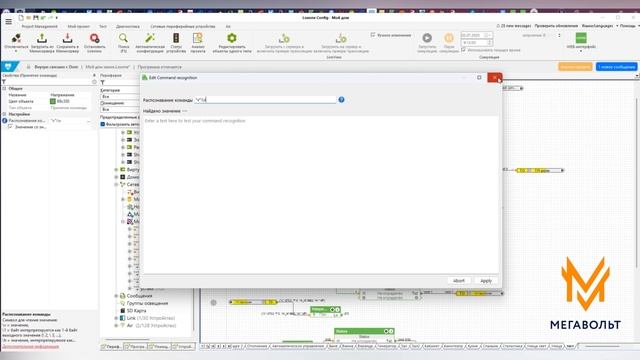Toggle the manual changes checkbox in ribbon
Image resolution: width=640 pixels, height=360 pixels.
click(x=373, y=35)
